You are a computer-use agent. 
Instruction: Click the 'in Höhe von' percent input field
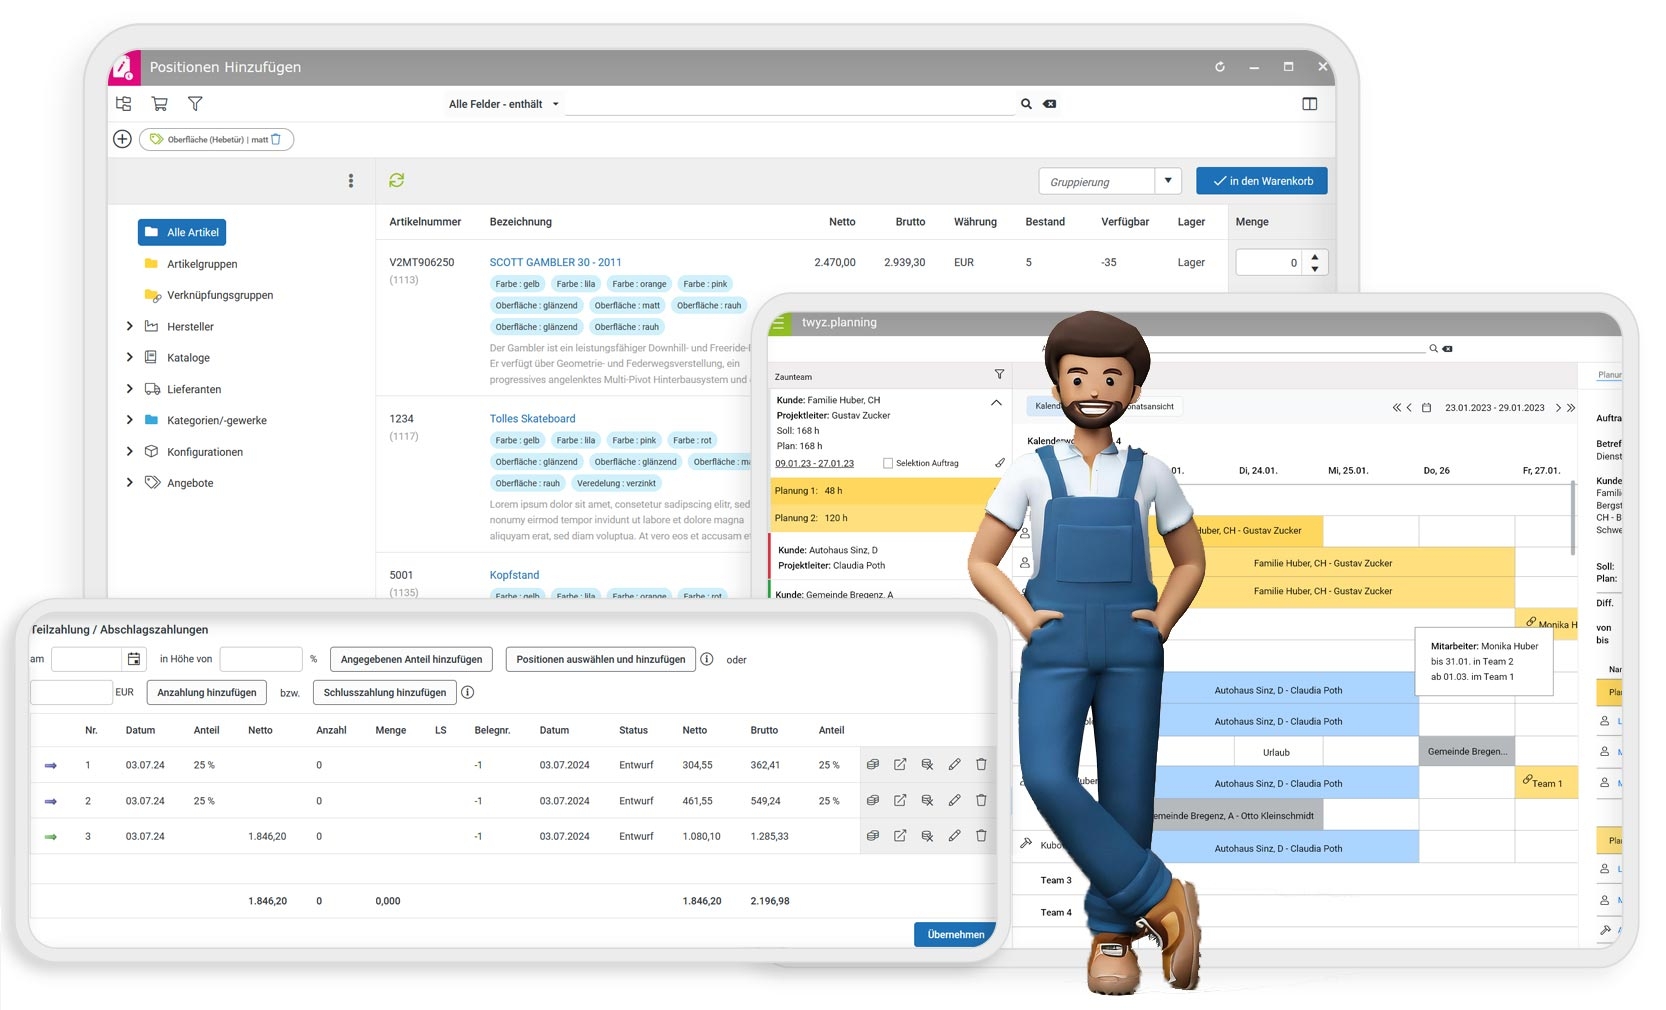pyautogui.click(x=260, y=659)
